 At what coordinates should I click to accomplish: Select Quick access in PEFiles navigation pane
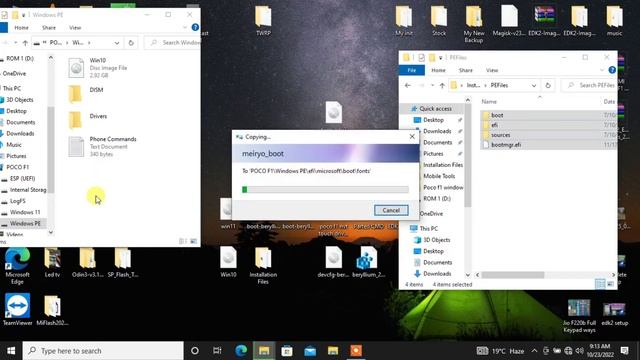[x=435, y=109]
